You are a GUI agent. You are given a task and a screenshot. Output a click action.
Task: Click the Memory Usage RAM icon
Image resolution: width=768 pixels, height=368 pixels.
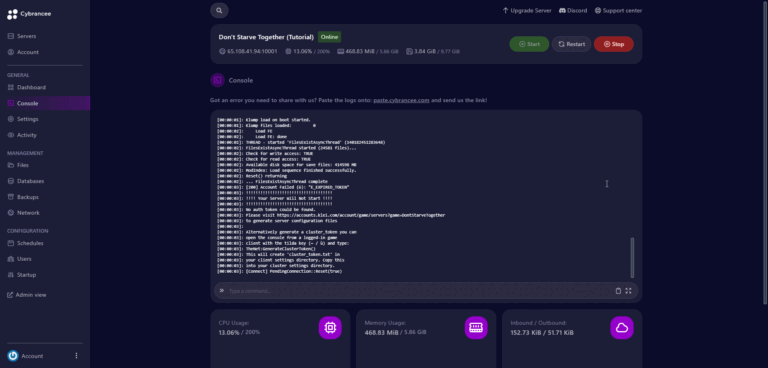pyautogui.click(x=476, y=328)
